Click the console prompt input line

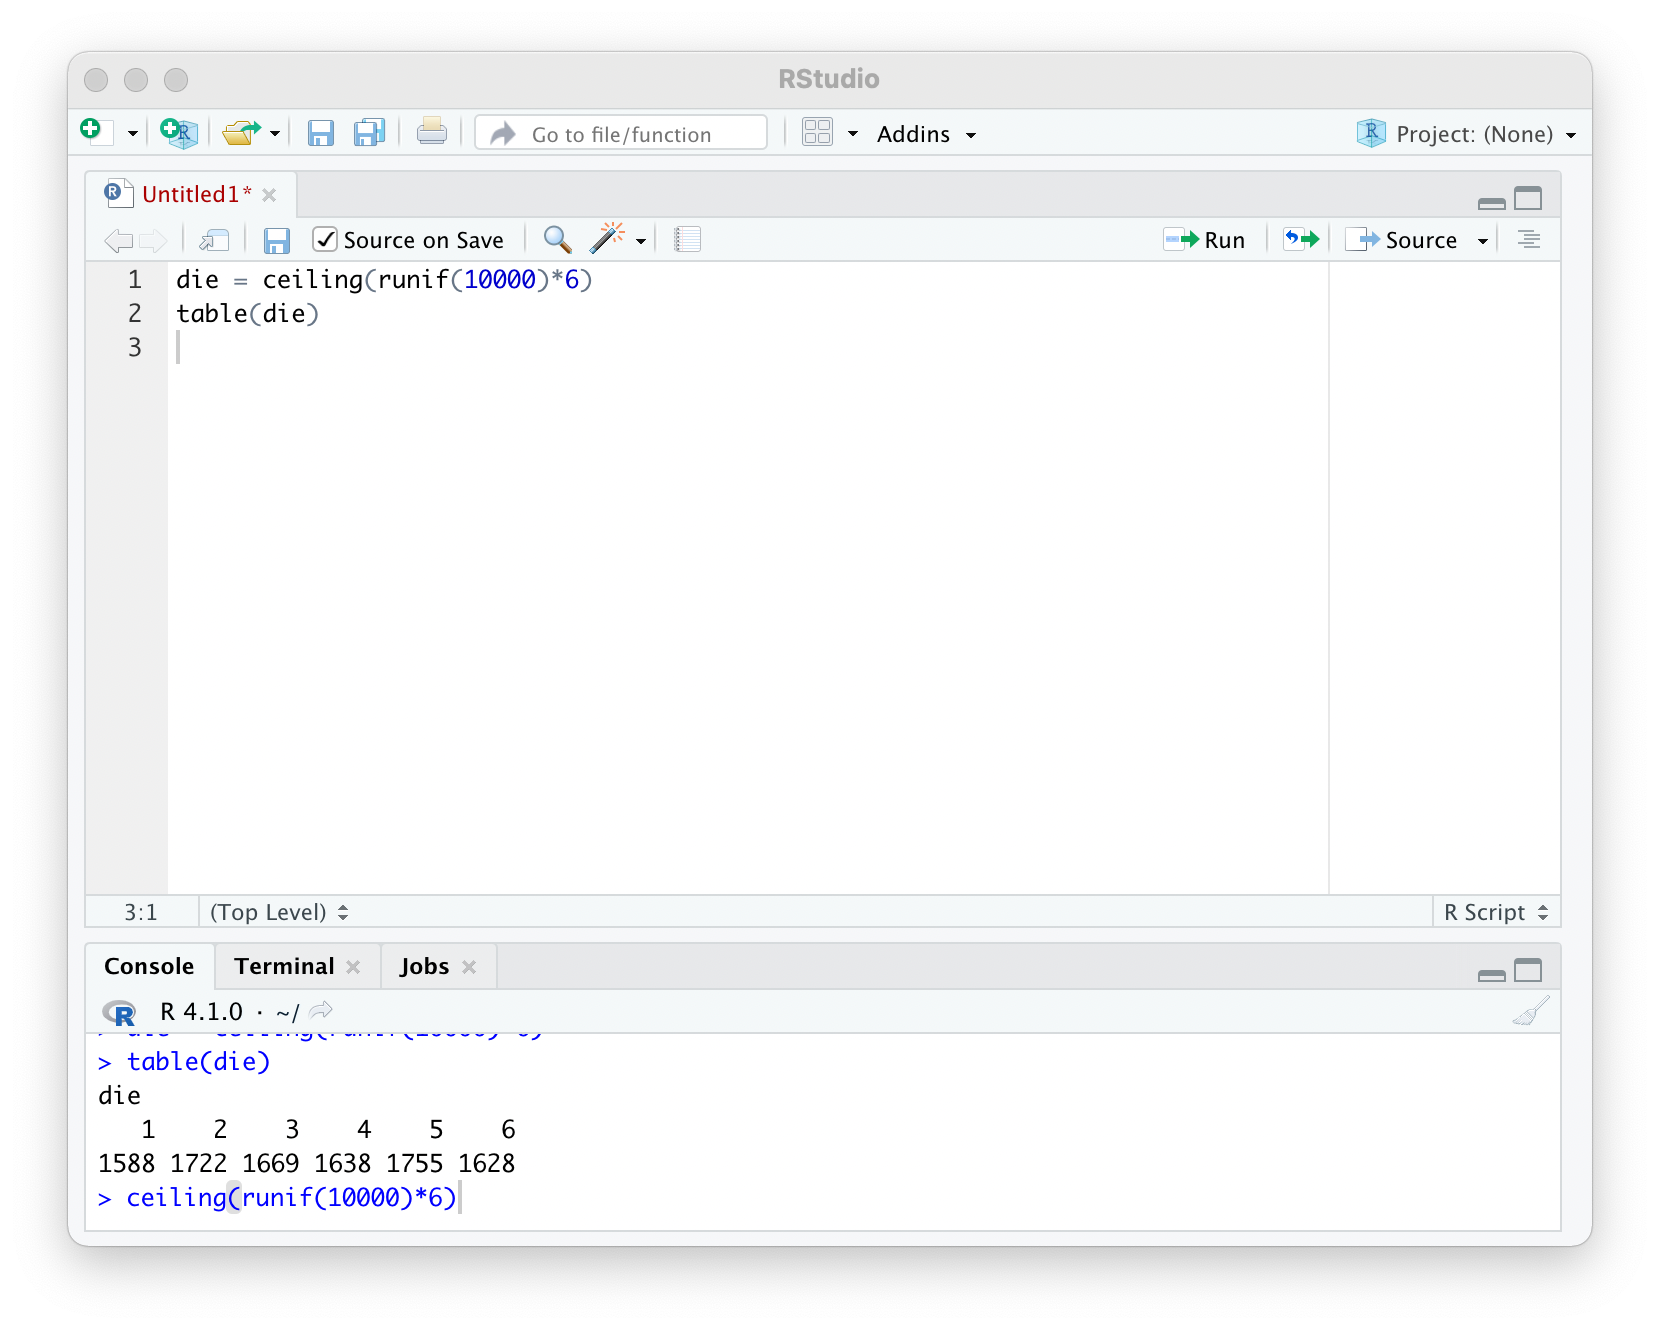coord(822,1198)
